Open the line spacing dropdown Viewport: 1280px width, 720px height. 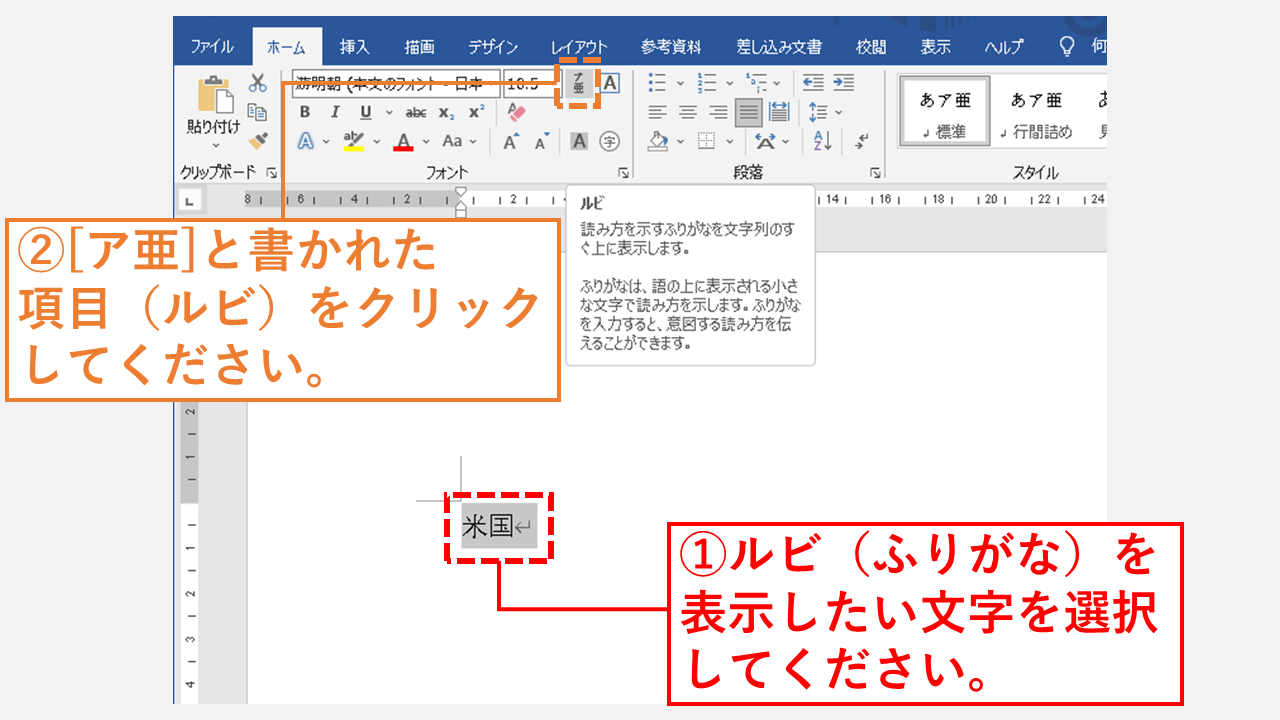coord(839,112)
